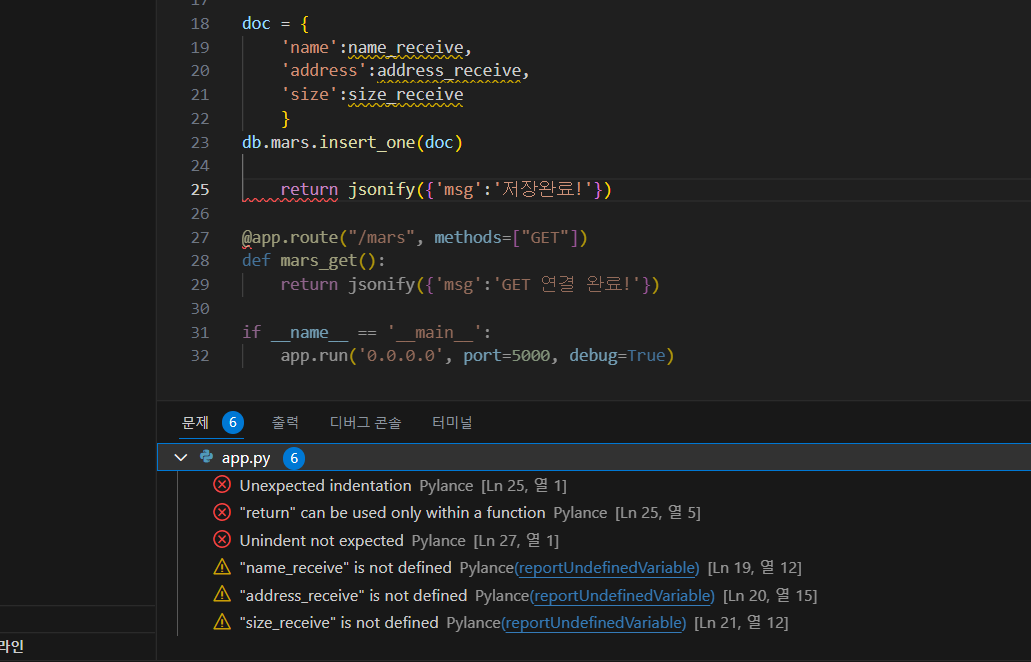Select '"size_receive" is not defined' warning
The height and width of the screenshot is (662, 1031).
click(x=339, y=623)
